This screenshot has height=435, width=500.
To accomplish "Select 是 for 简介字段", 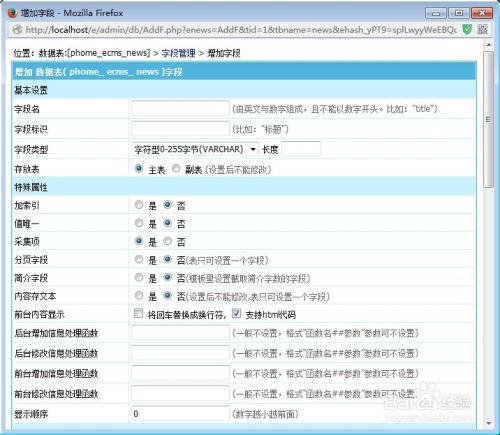I will pyautogui.click(x=139, y=277).
